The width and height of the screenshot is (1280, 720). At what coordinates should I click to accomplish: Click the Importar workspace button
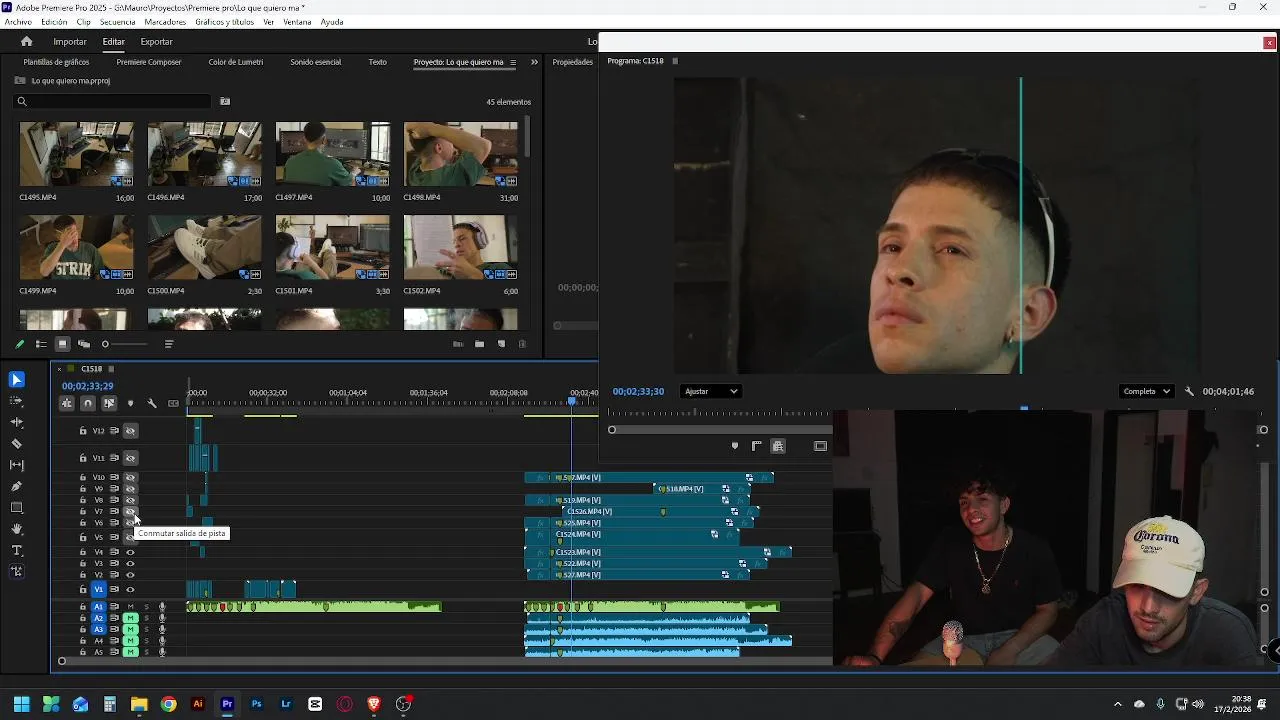click(70, 42)
